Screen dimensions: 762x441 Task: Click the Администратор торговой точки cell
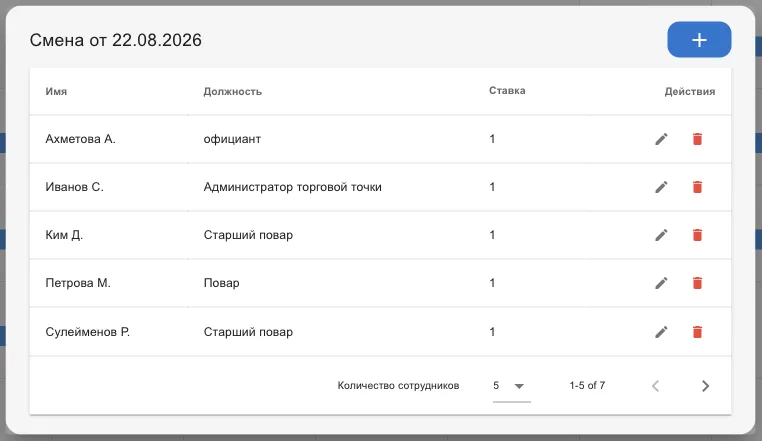click(293, 187)
